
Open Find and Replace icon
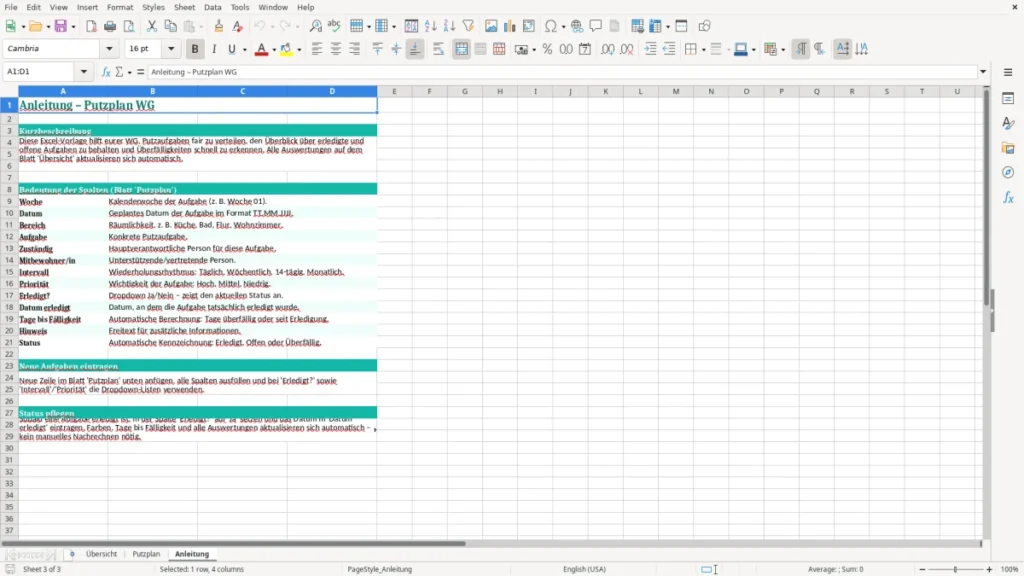pyautogui.click(x=315, y=26)
